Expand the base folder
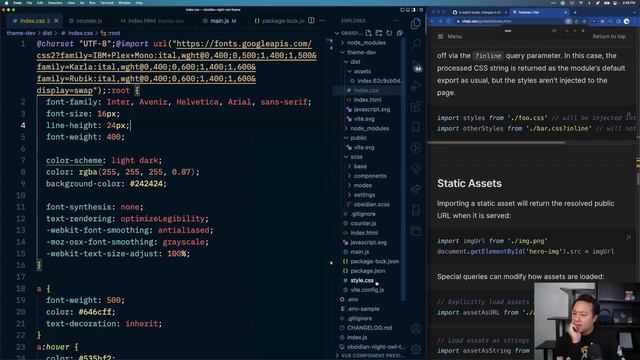Viewport: 640px width, 360px height. tap(360, 166)
